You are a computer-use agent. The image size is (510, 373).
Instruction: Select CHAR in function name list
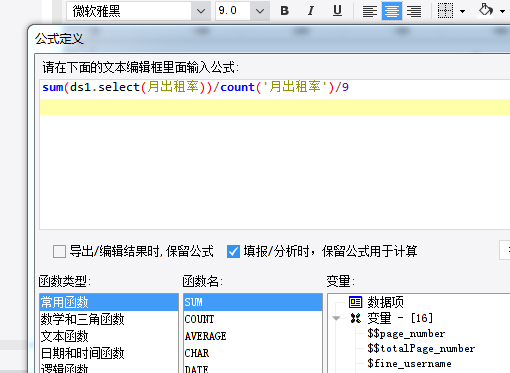pyautogui.click(x=253, y=353)
